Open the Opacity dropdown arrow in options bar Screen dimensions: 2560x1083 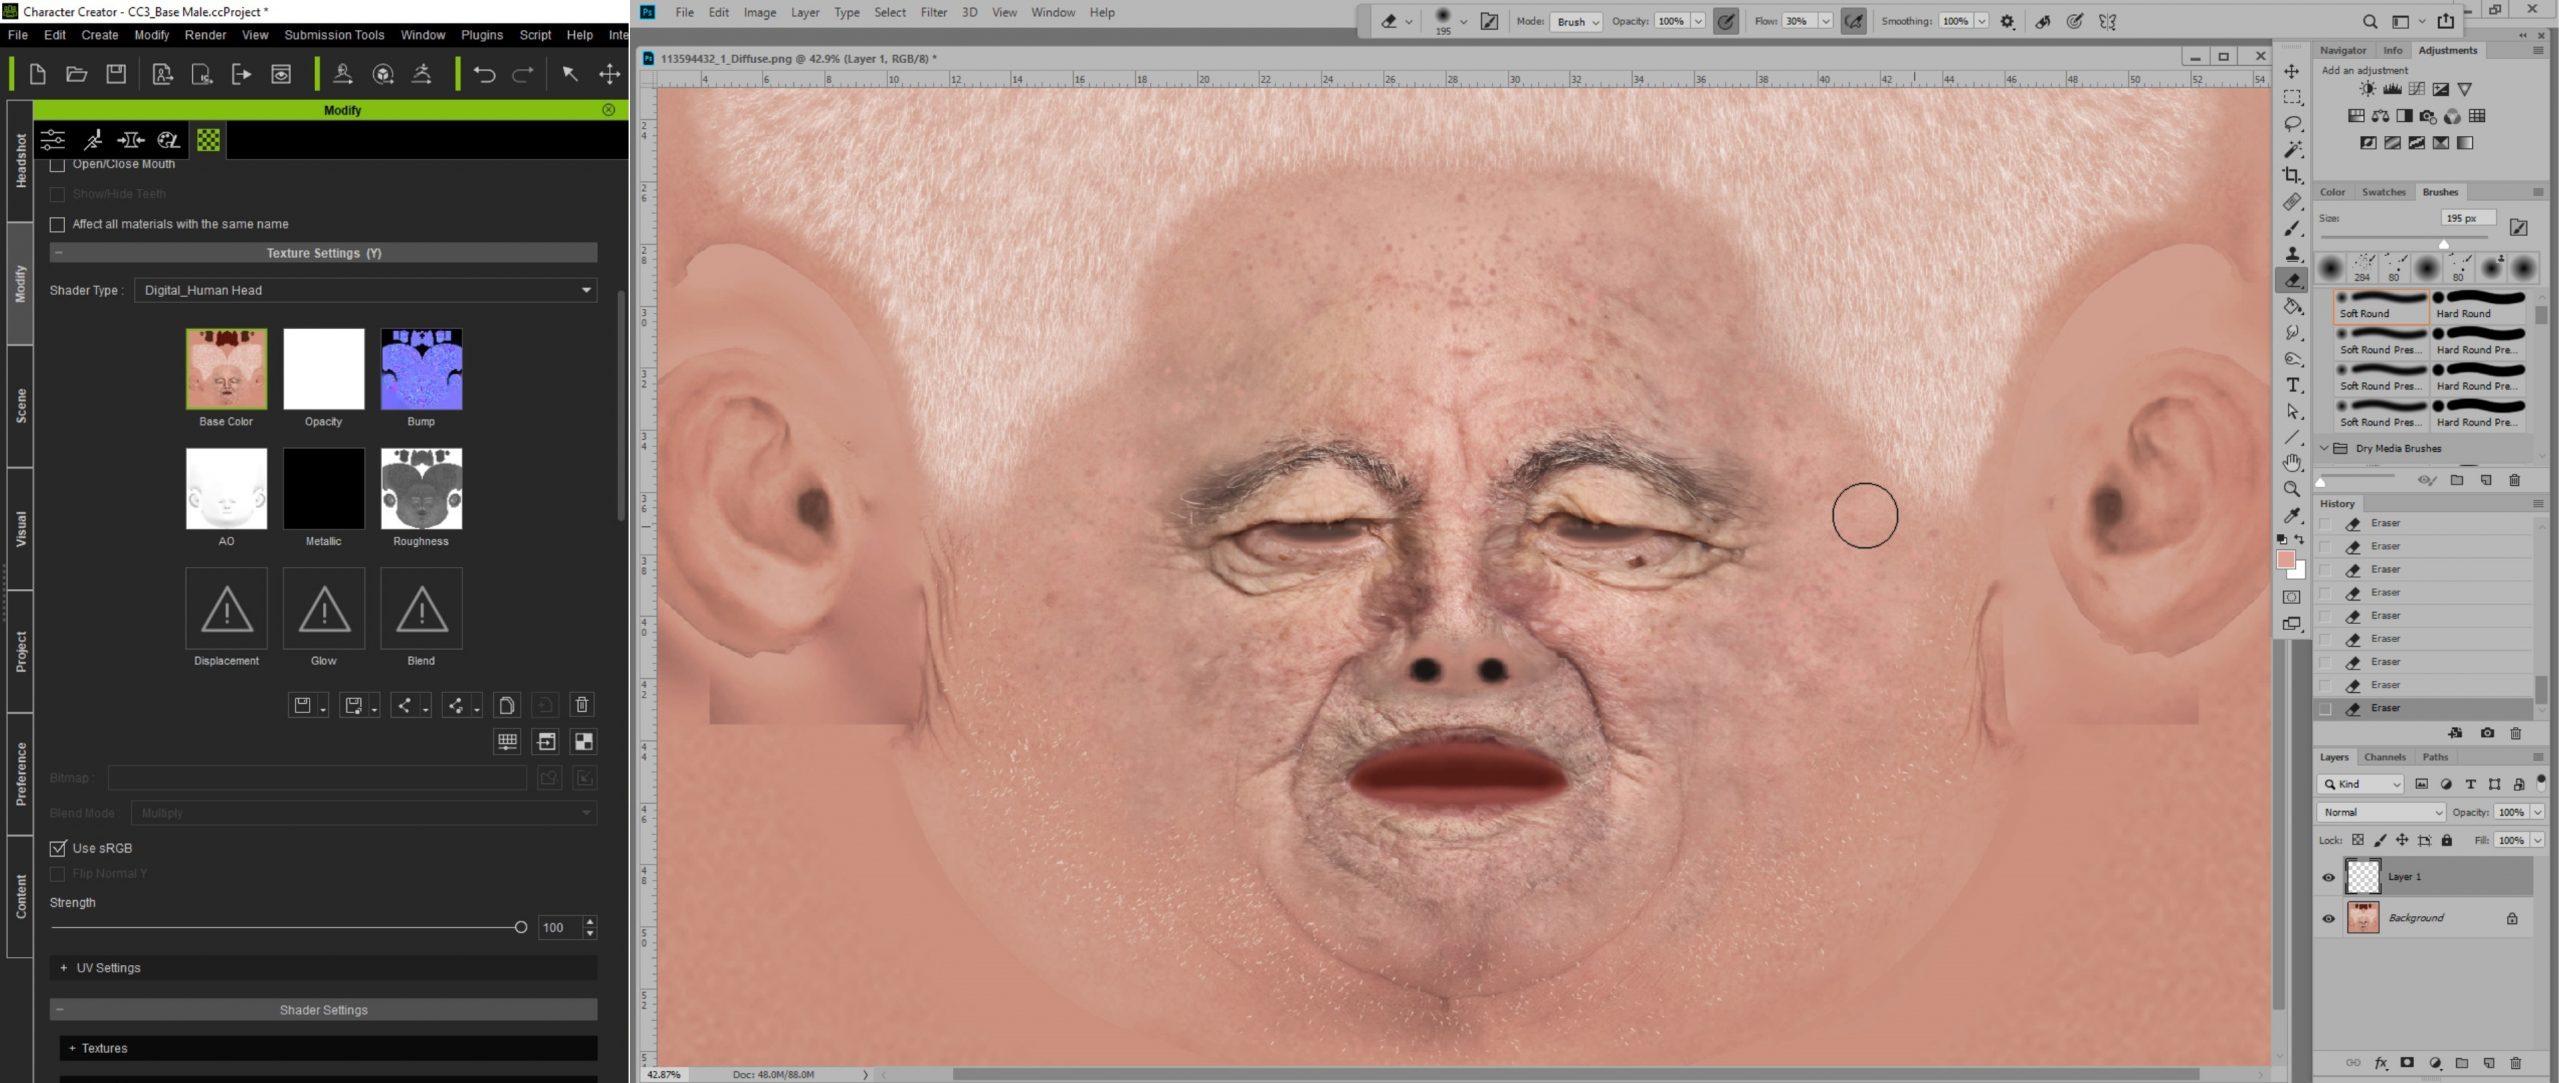point(1697,21)
